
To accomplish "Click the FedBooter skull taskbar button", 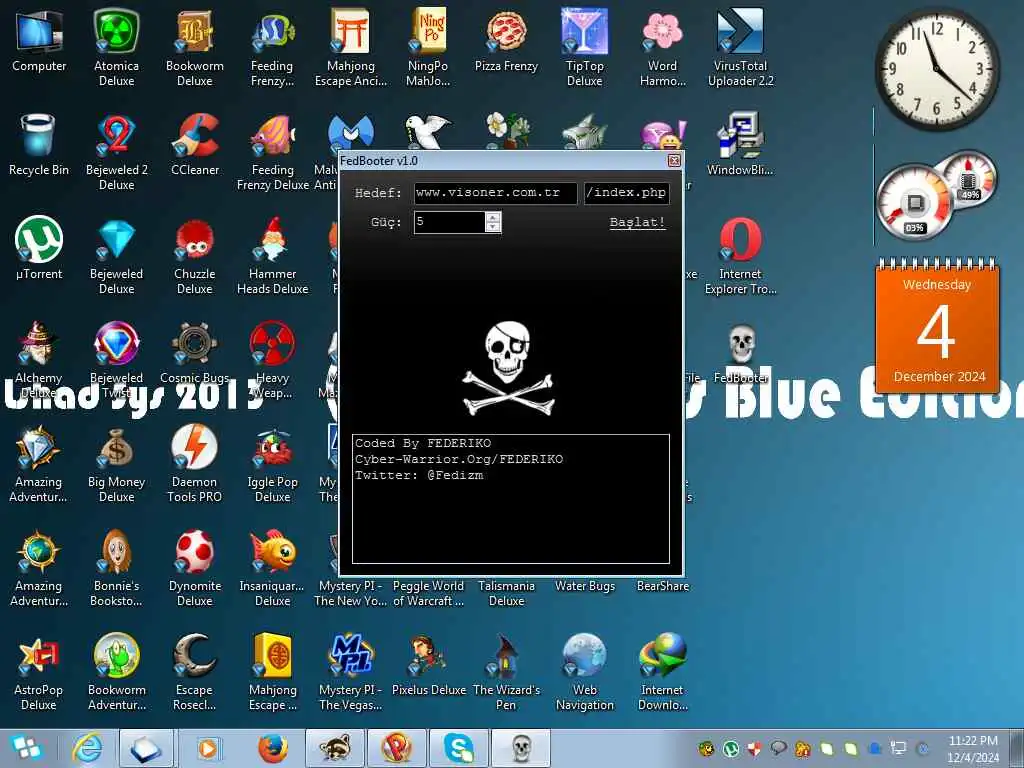I will pos(521,748).
